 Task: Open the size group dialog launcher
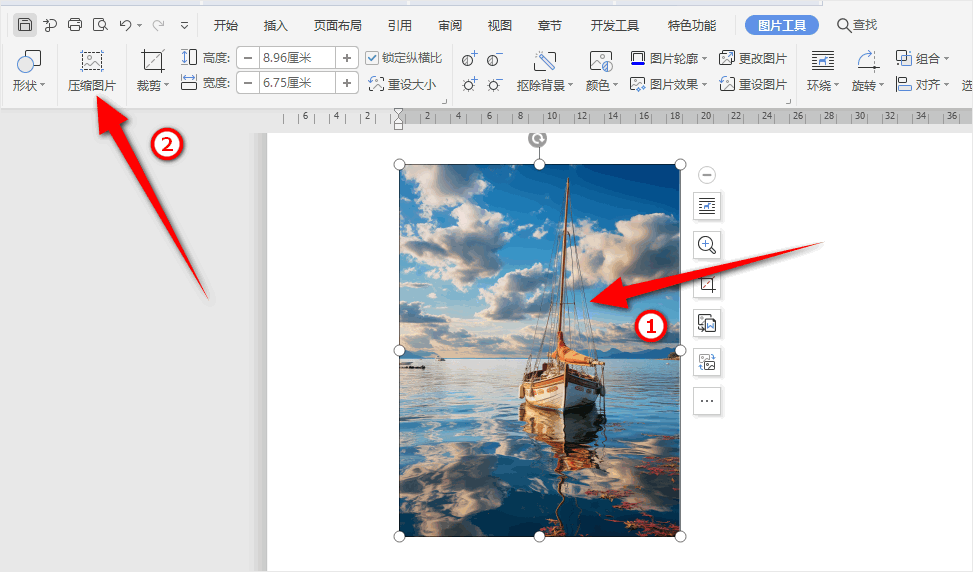444,101
